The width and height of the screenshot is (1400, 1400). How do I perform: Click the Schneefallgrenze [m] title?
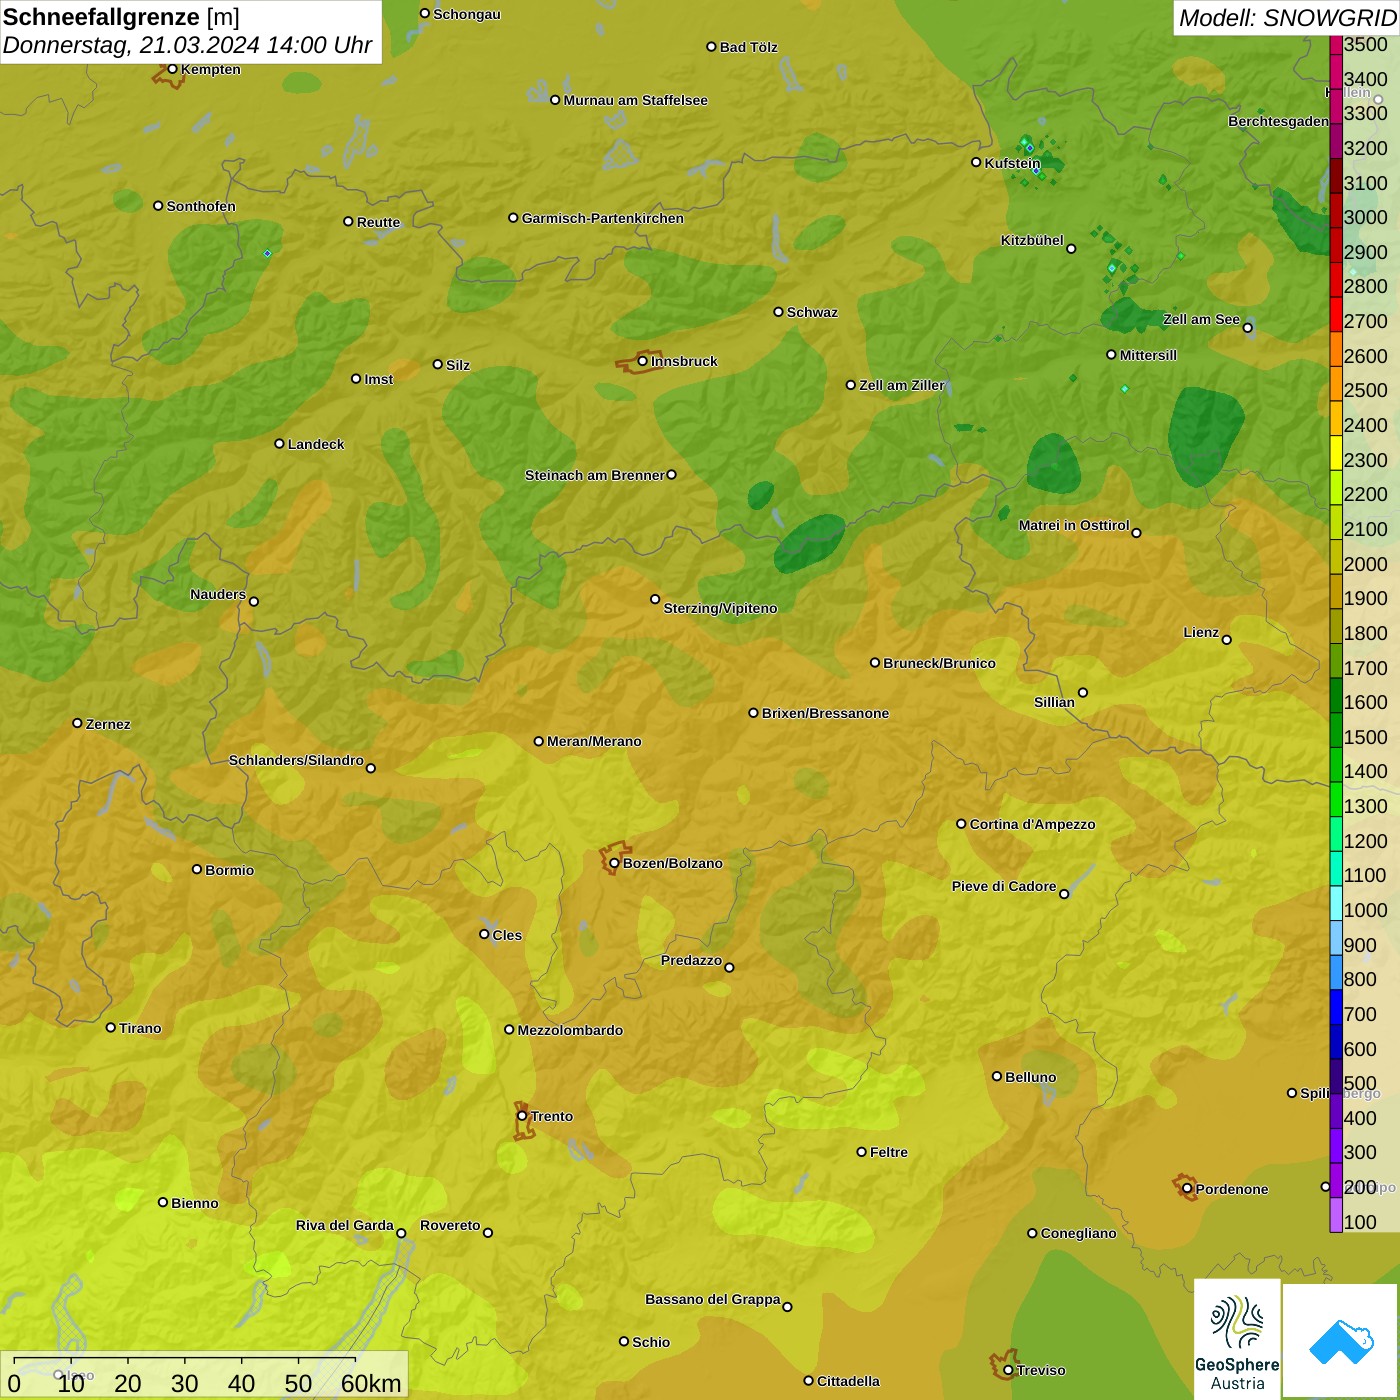coord(121,17)
